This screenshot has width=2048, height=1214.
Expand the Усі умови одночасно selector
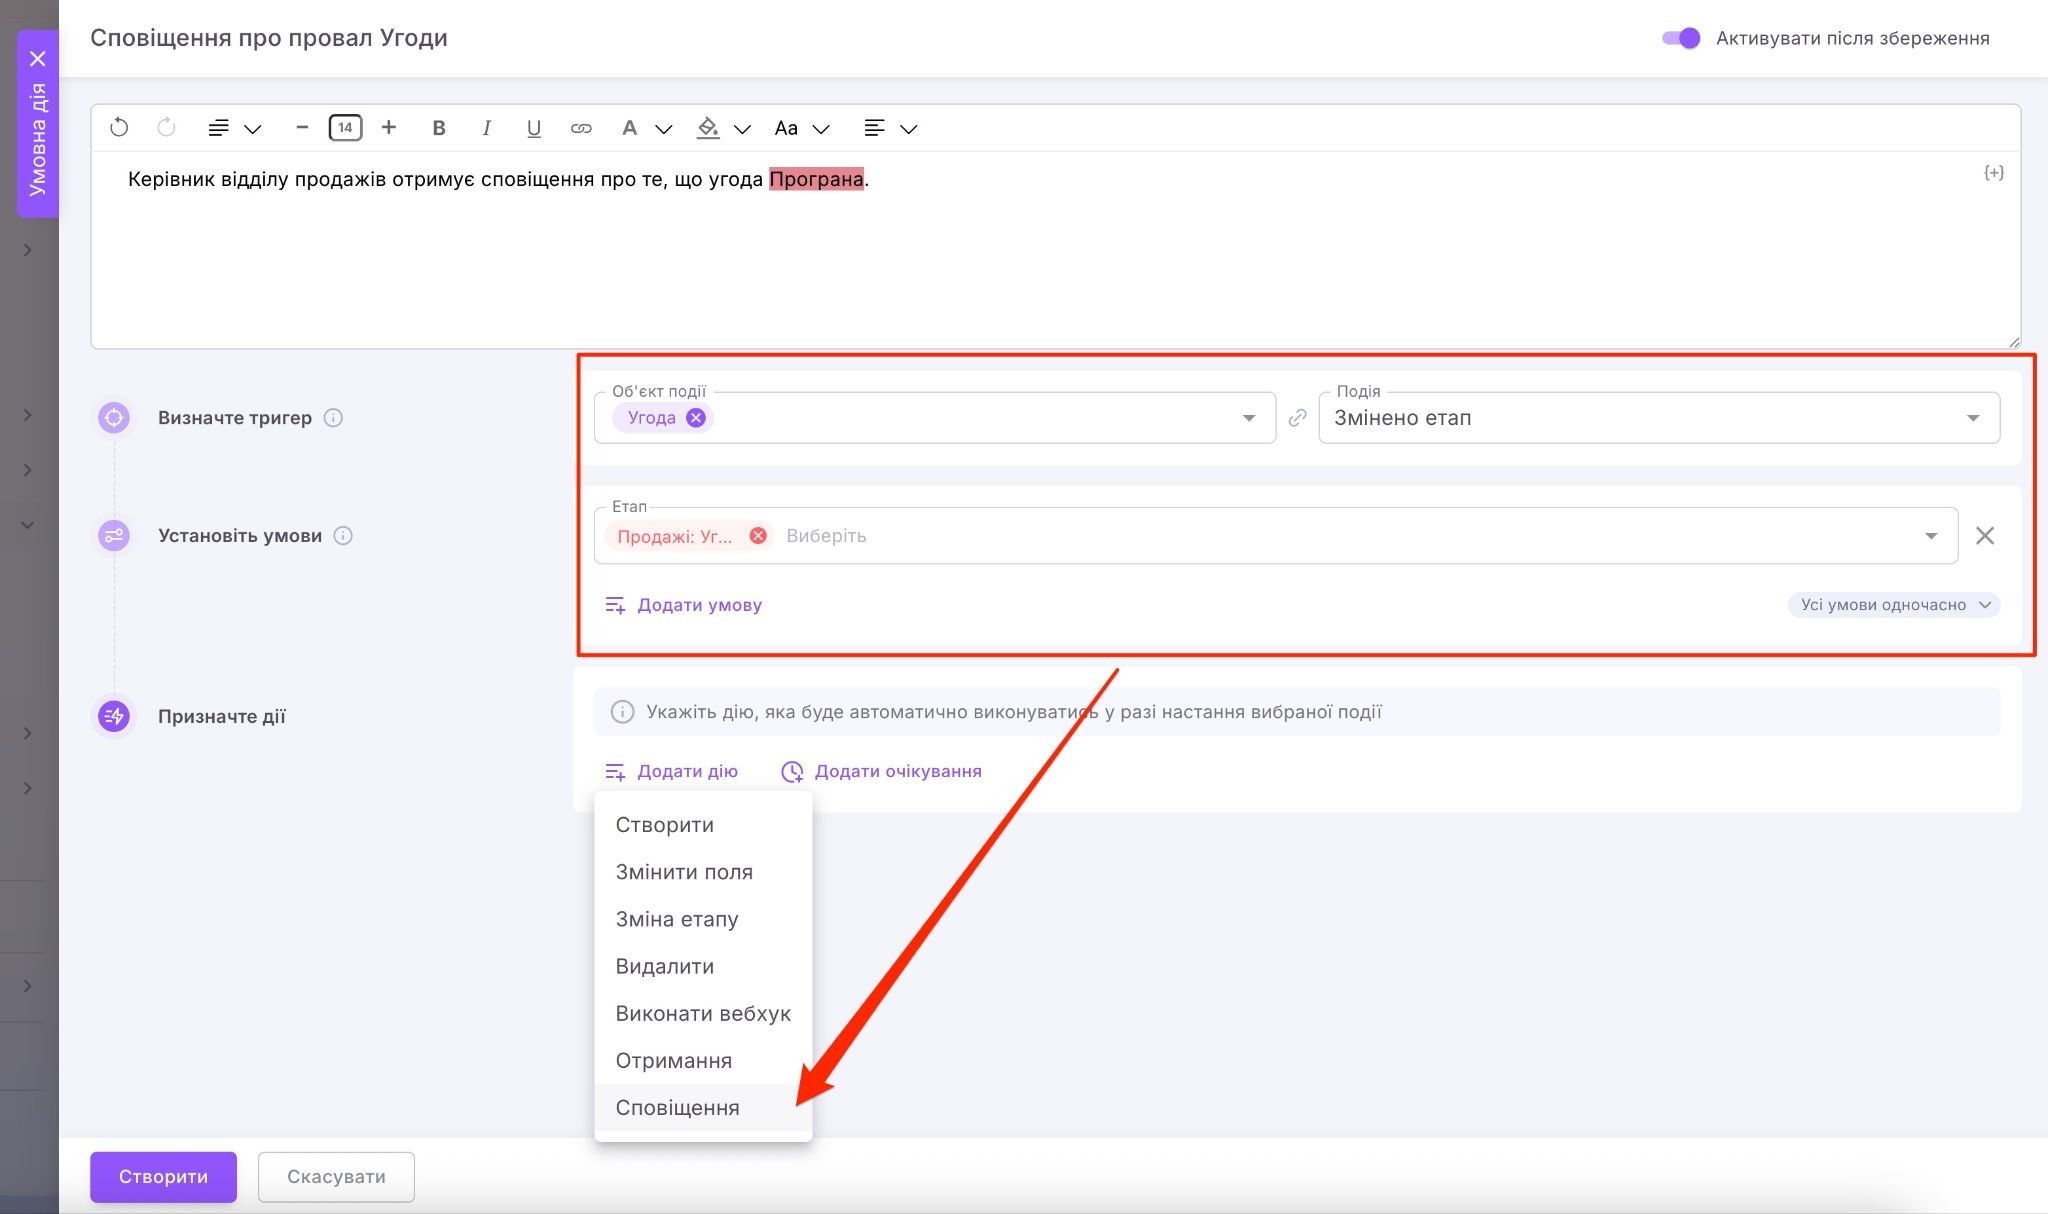tap(1894, 605)
